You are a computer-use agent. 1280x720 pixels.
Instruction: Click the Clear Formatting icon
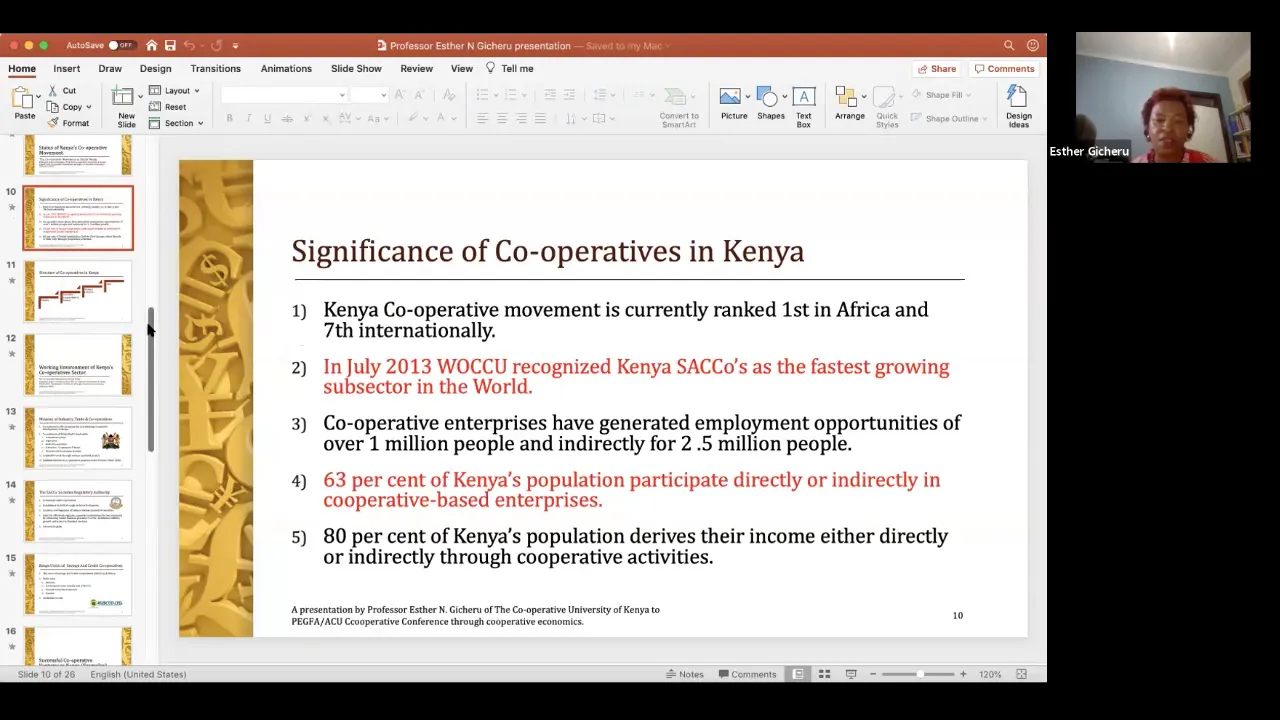[x=449, y=95]
